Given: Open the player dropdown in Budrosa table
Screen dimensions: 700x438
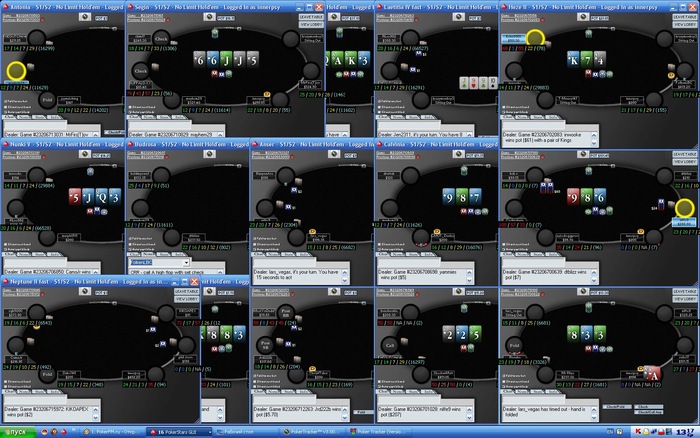Looking at the screenshot, I should (186, 262).
